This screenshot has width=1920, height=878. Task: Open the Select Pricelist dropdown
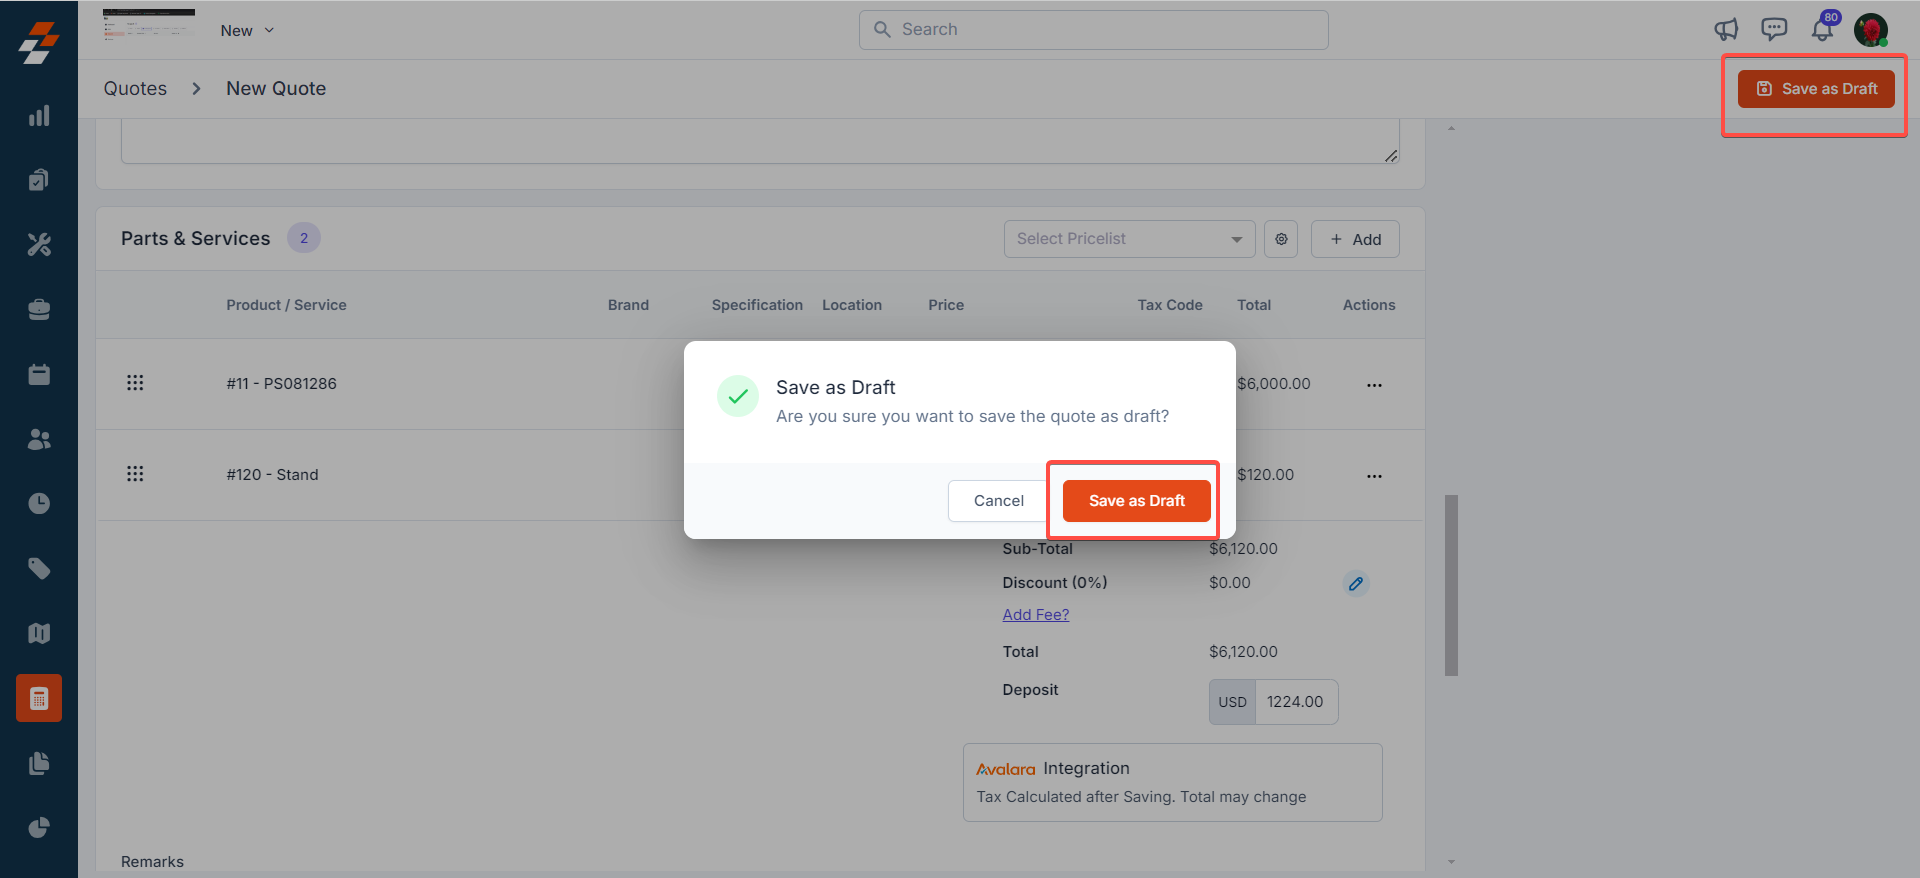click(x=1129, y=239)
